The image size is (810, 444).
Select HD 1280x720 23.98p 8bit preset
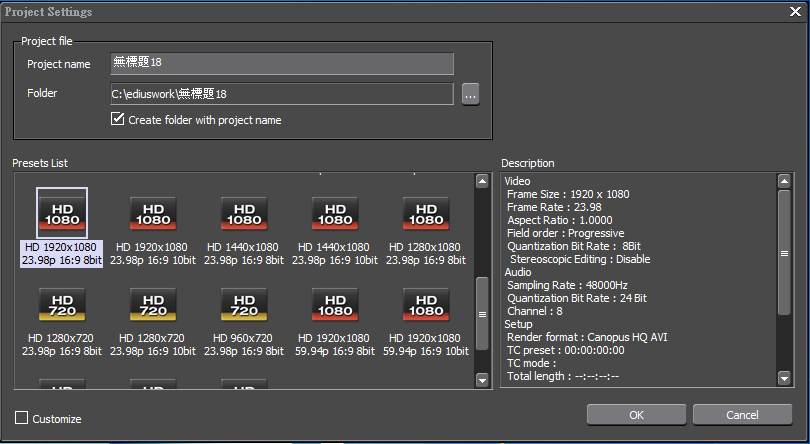click(x=61, y=305)
